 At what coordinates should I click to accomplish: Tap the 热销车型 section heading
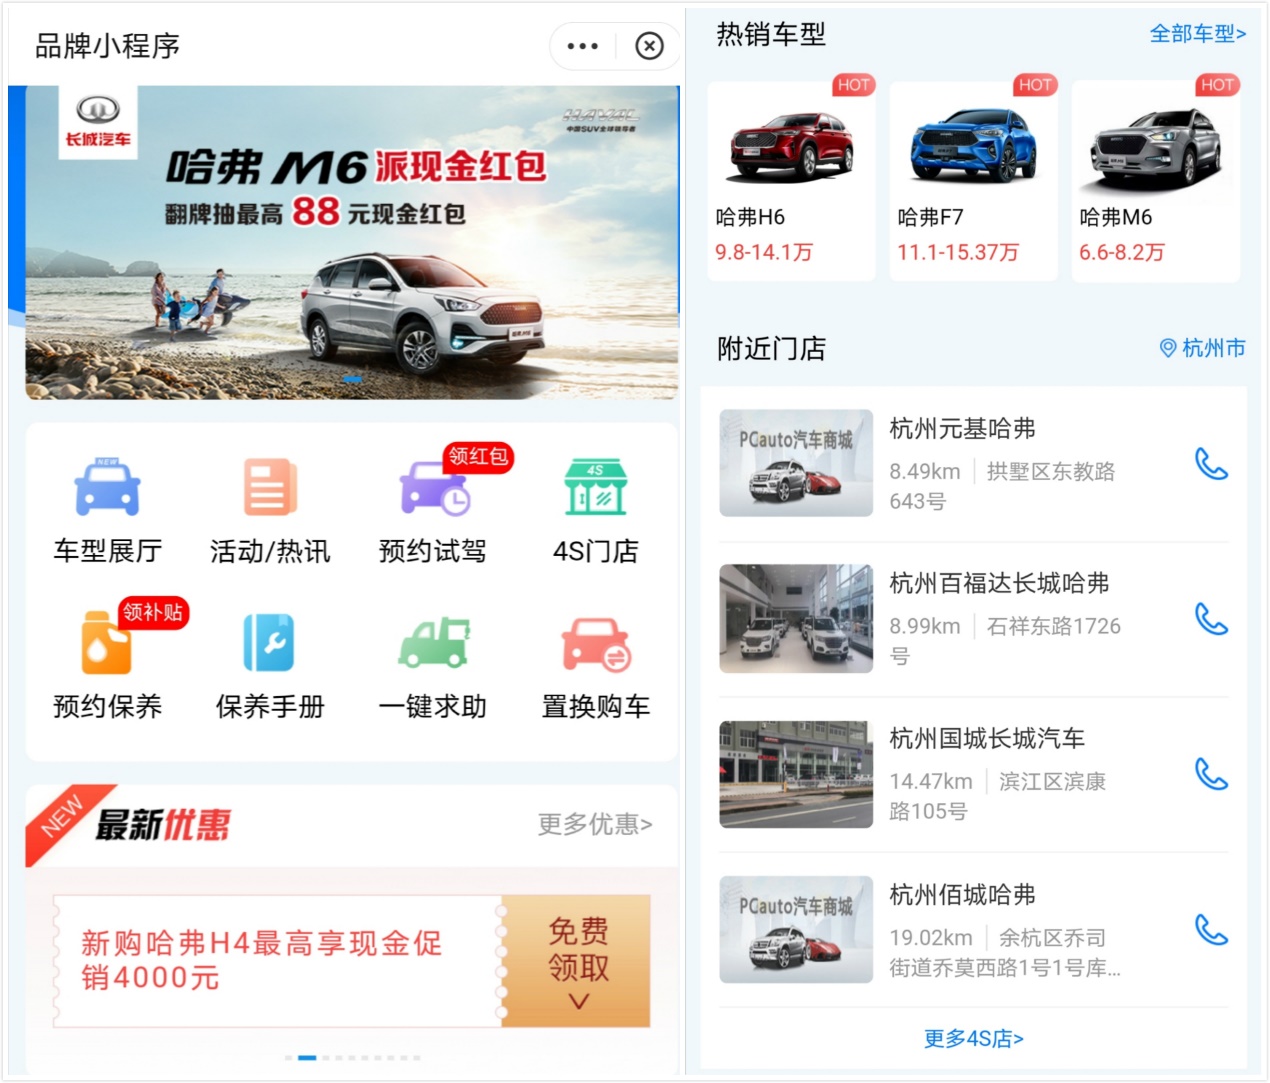[771, 35]
